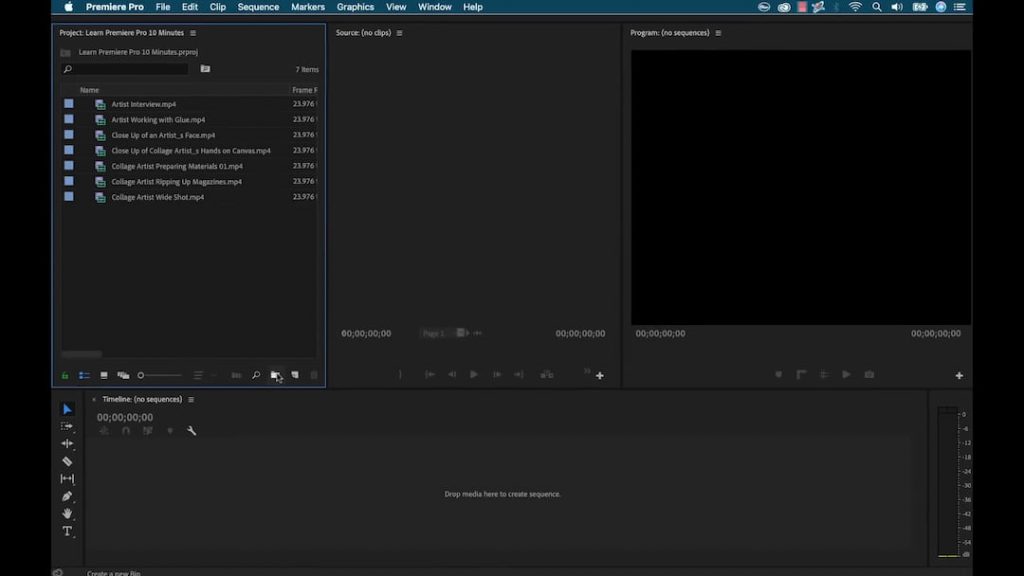Toggle List View in the Project panel
Screen dimensions: 1024x576
click(83, 375)
